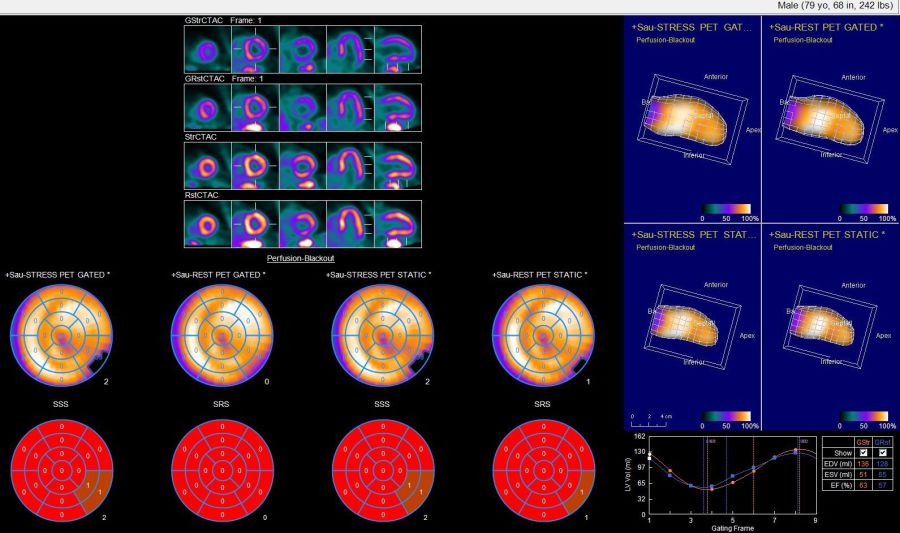The height and width of the screenshot is (533, 900).
Task: Click the first SSS red score polar map
Action: (62, 469)
